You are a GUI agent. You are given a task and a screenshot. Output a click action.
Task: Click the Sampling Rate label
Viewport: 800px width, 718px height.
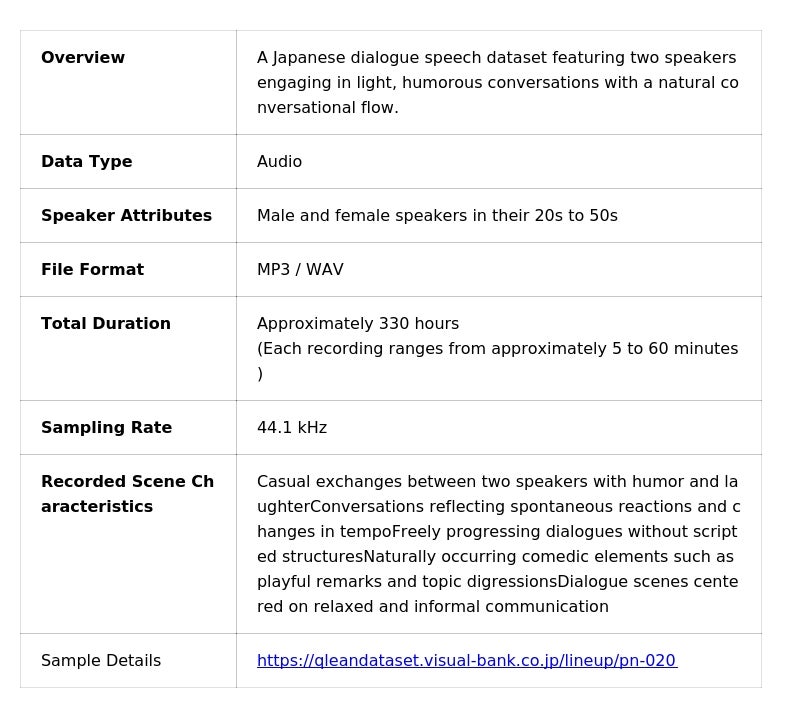click(106, 428)
